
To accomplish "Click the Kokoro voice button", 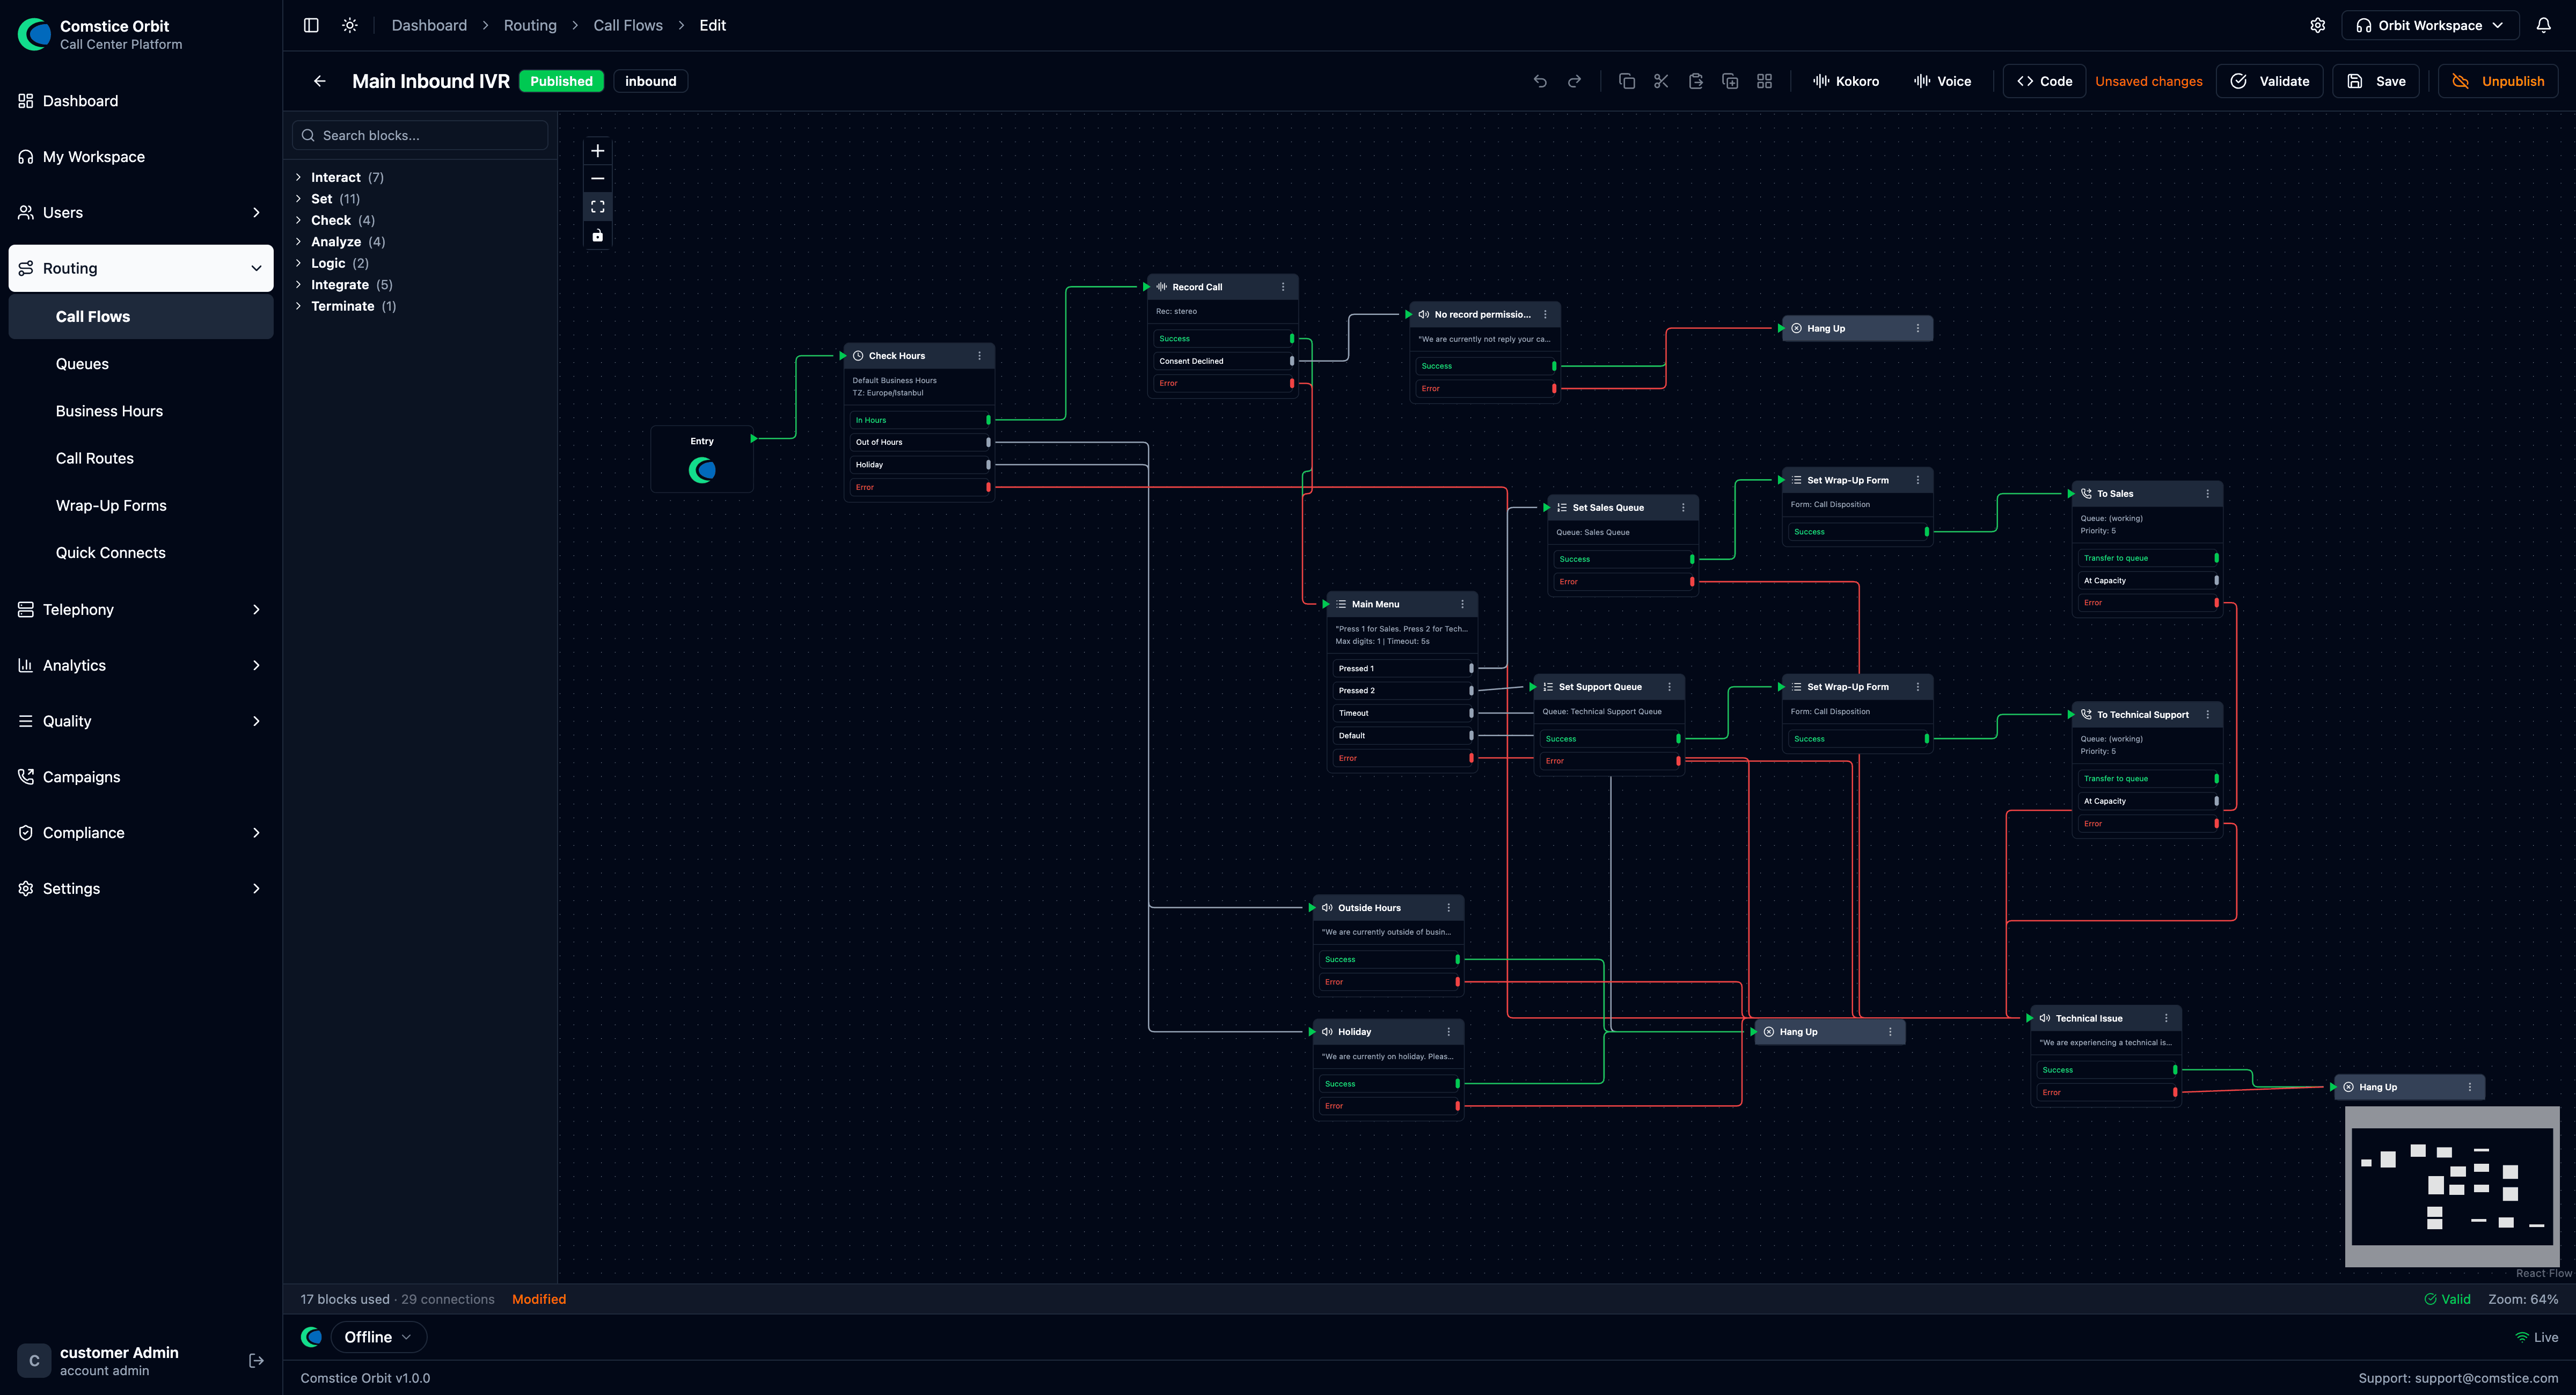I will click(x=1846, y=81).
